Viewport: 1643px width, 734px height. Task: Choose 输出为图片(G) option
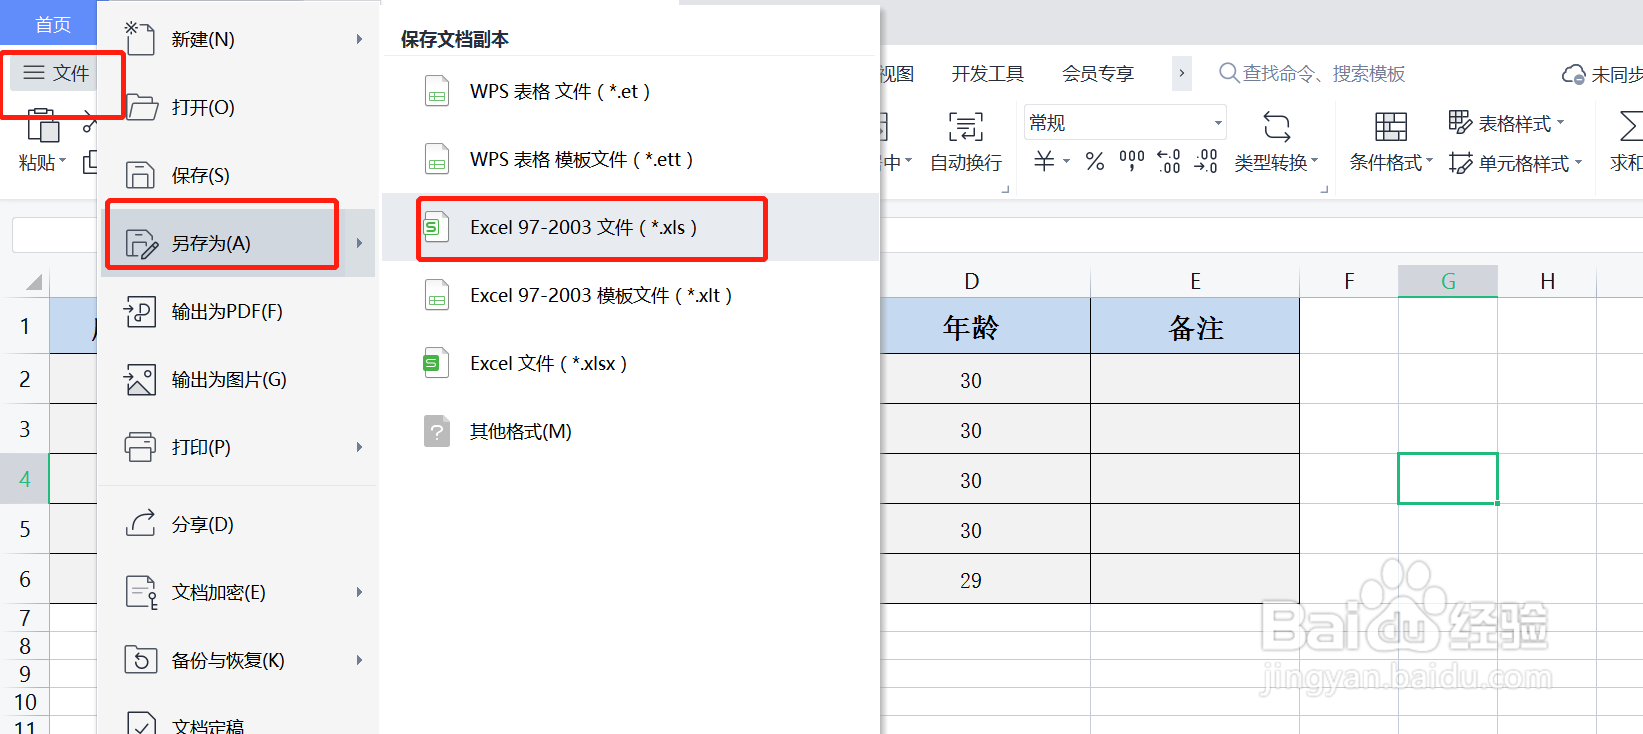[x=236, y=380]
